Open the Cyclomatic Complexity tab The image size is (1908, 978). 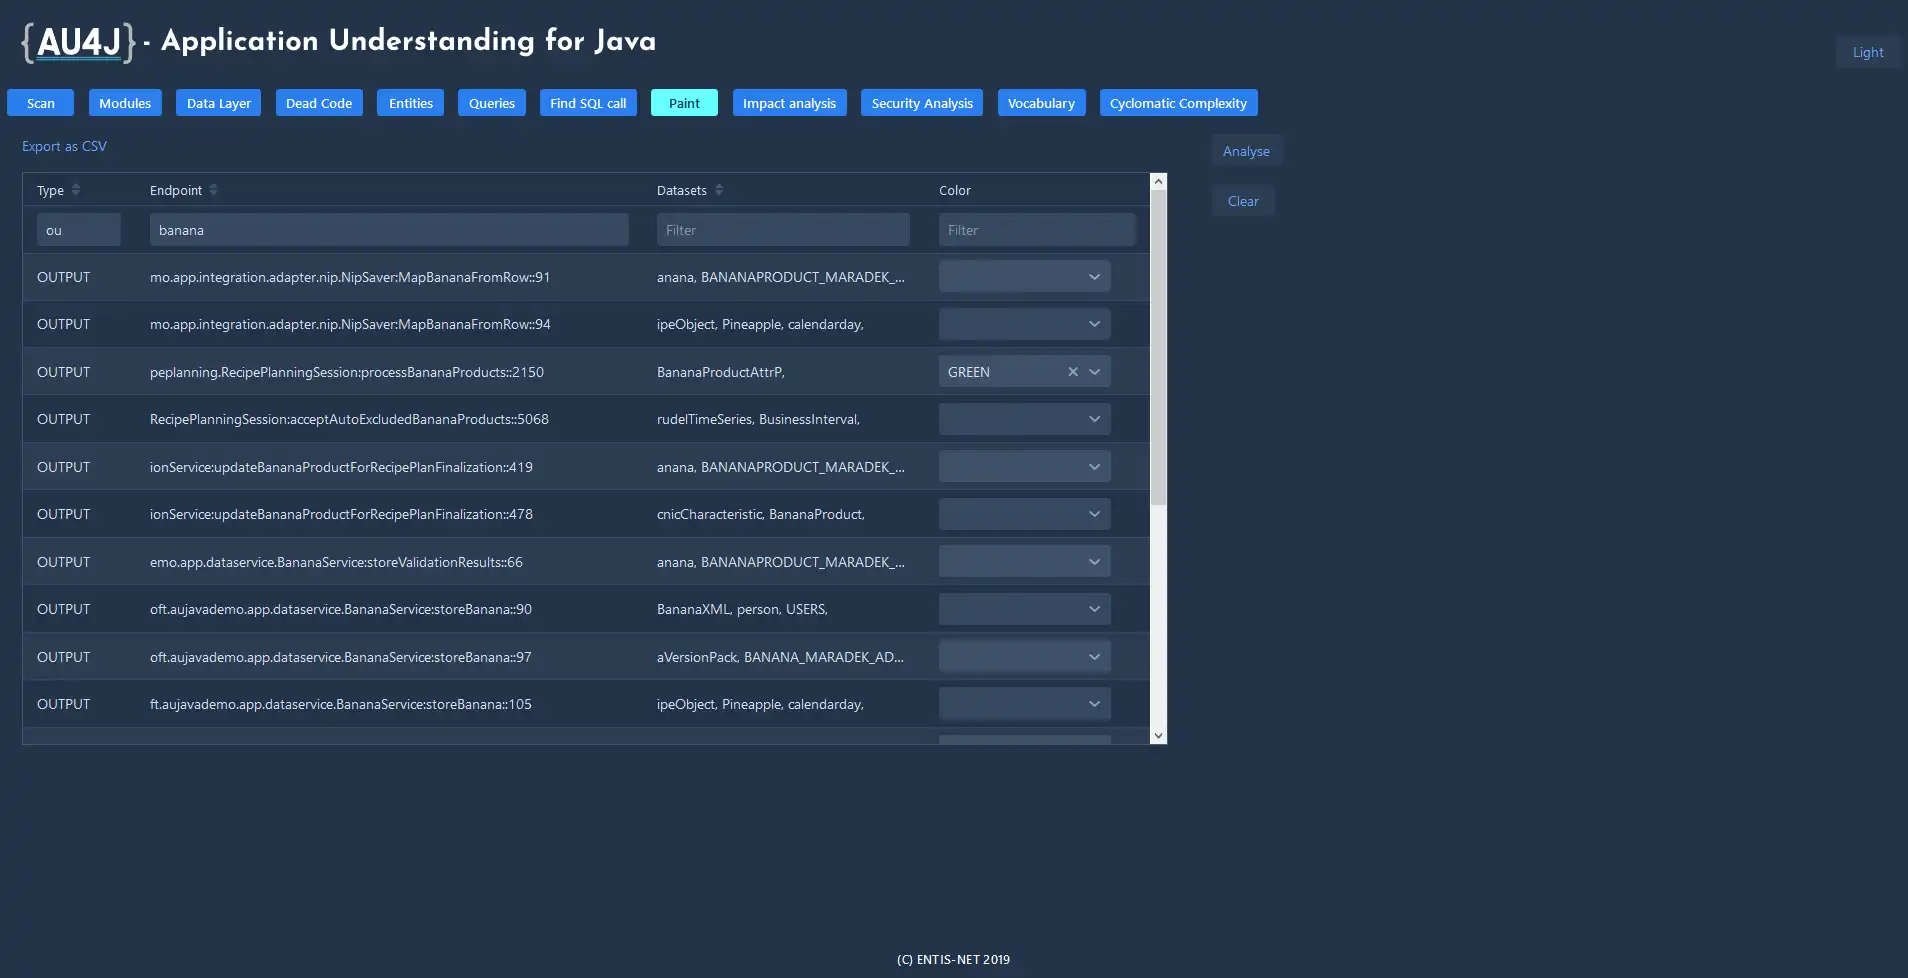1178,103
